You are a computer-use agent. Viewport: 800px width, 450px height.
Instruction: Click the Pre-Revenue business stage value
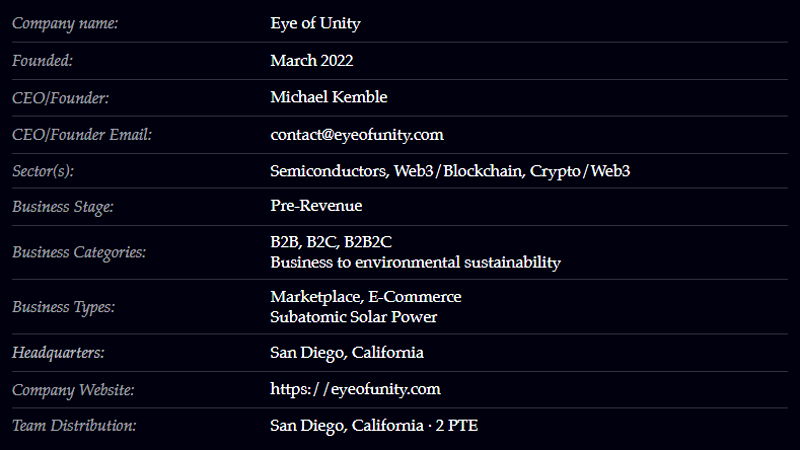316,206
